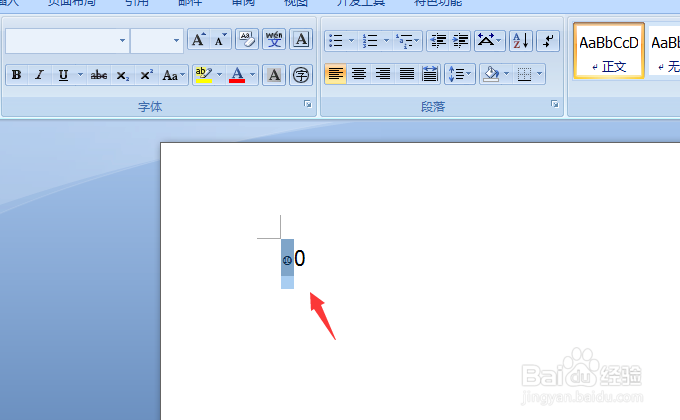Image resolution: width=680 pixels, height=420 pixels.
Task: Center align text
Action: [x=359, y=74]
